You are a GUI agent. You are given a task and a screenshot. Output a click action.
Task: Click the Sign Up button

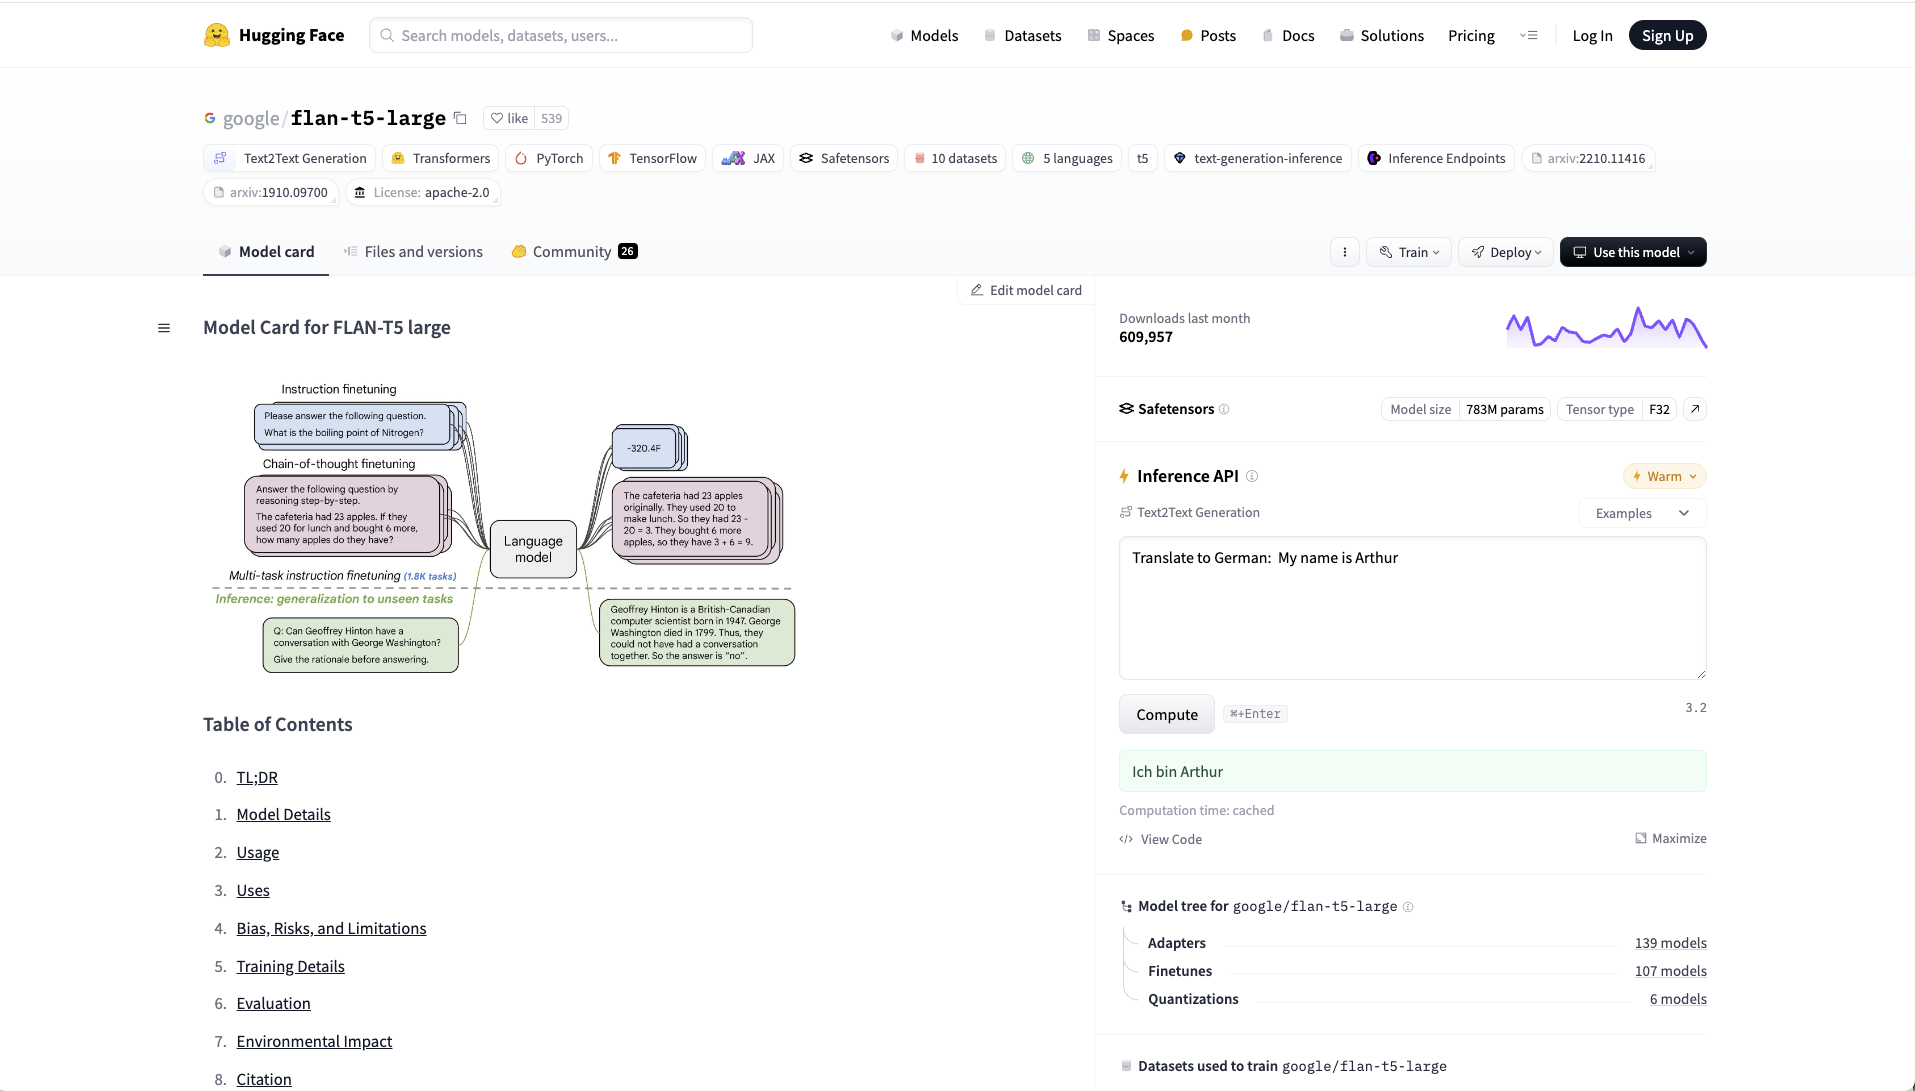(1667, 35)
